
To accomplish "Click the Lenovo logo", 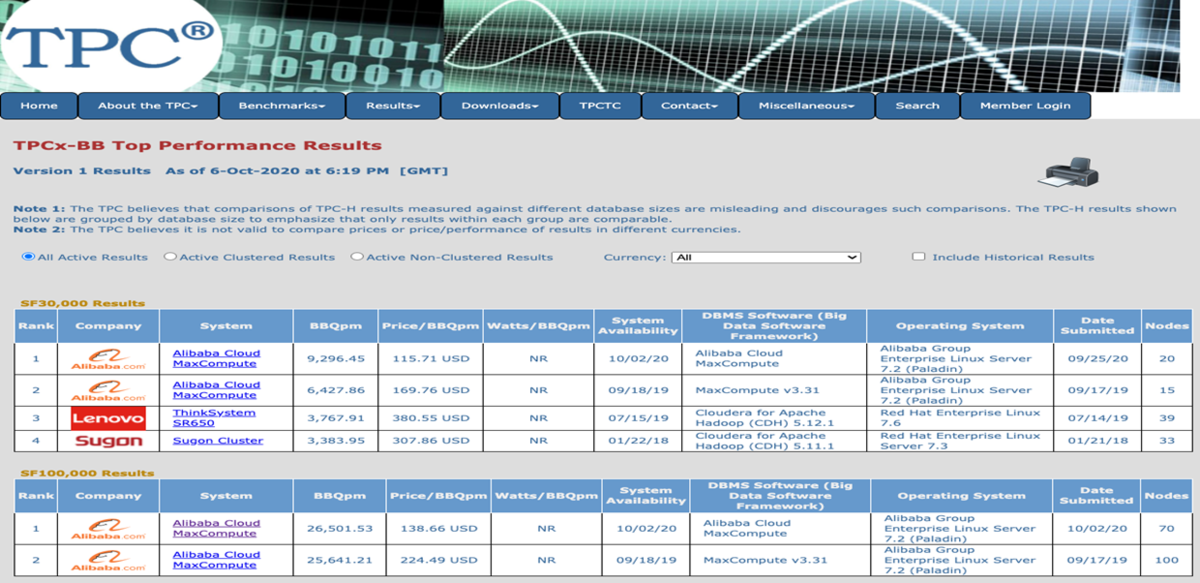I will click(108, 417).
